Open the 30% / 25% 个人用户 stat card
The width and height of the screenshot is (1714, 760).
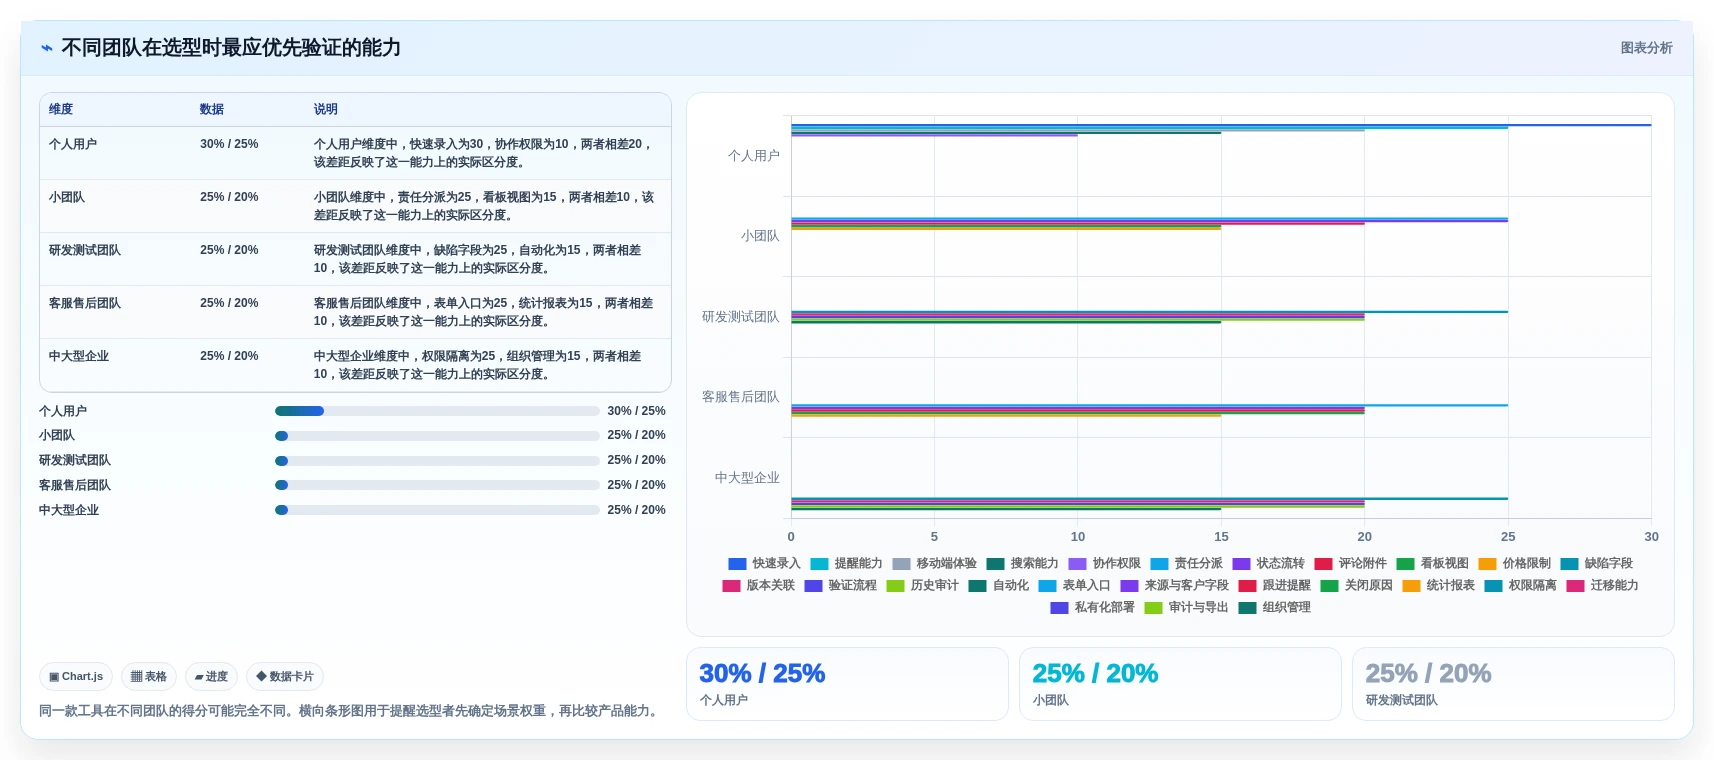(x=847, y=684)
